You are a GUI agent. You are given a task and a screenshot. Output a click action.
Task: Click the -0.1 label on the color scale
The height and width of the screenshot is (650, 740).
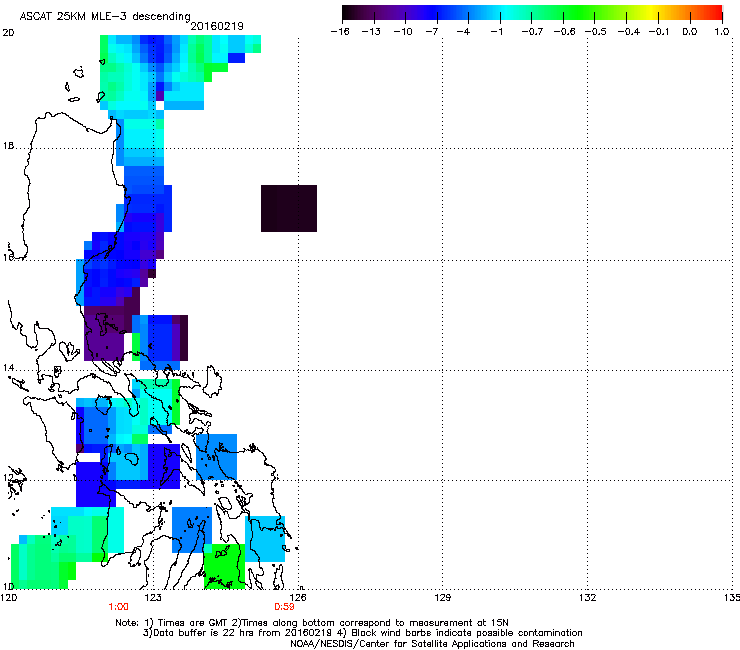[x=659, y=32]
